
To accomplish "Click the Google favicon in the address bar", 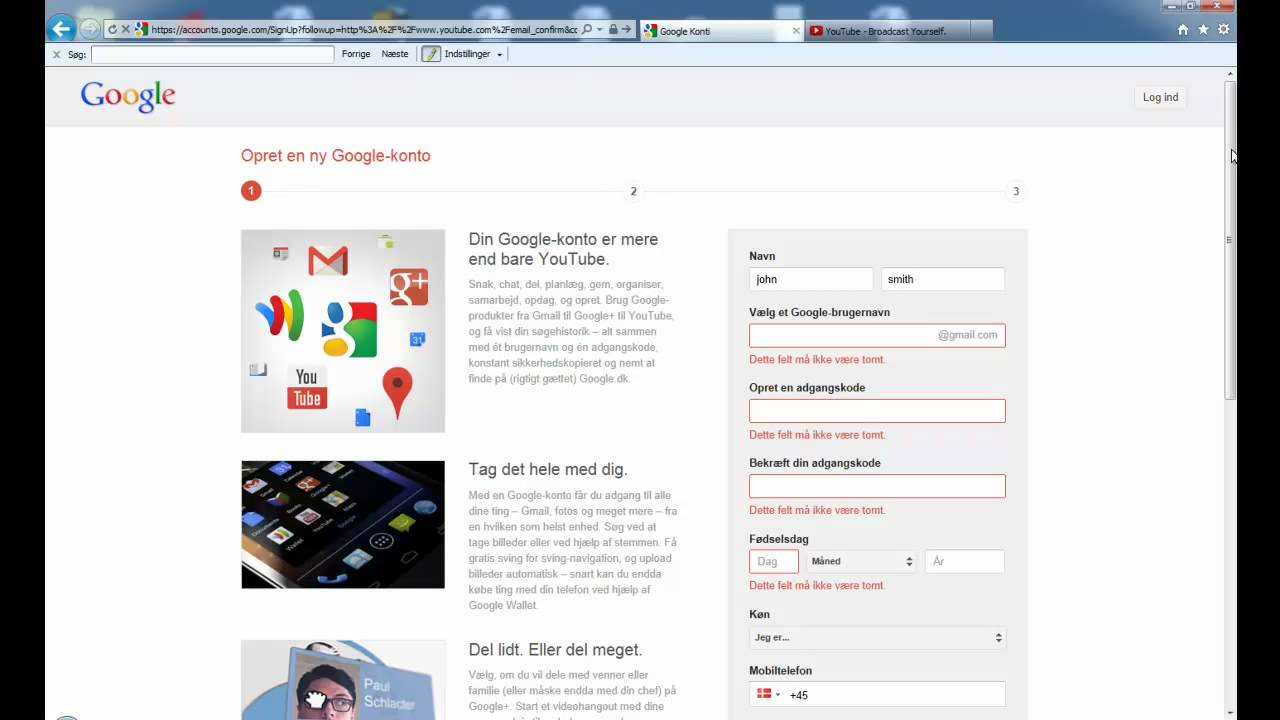I will point(142,30).
